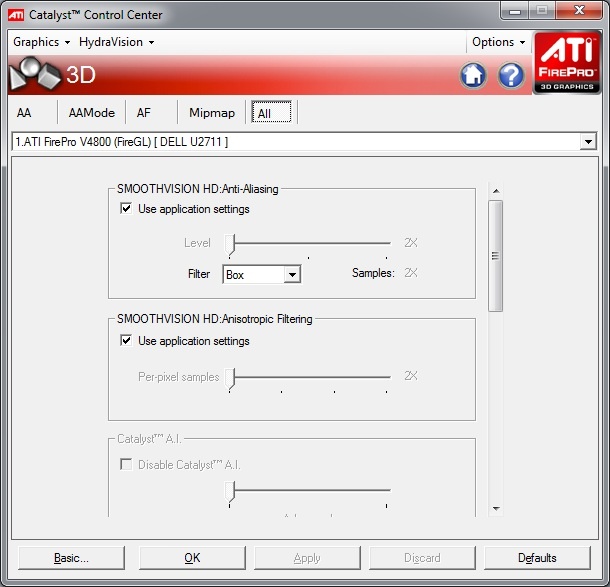This screenshot has height=587, width=610.
Task: Click the Basic... button
Action: 72,558
